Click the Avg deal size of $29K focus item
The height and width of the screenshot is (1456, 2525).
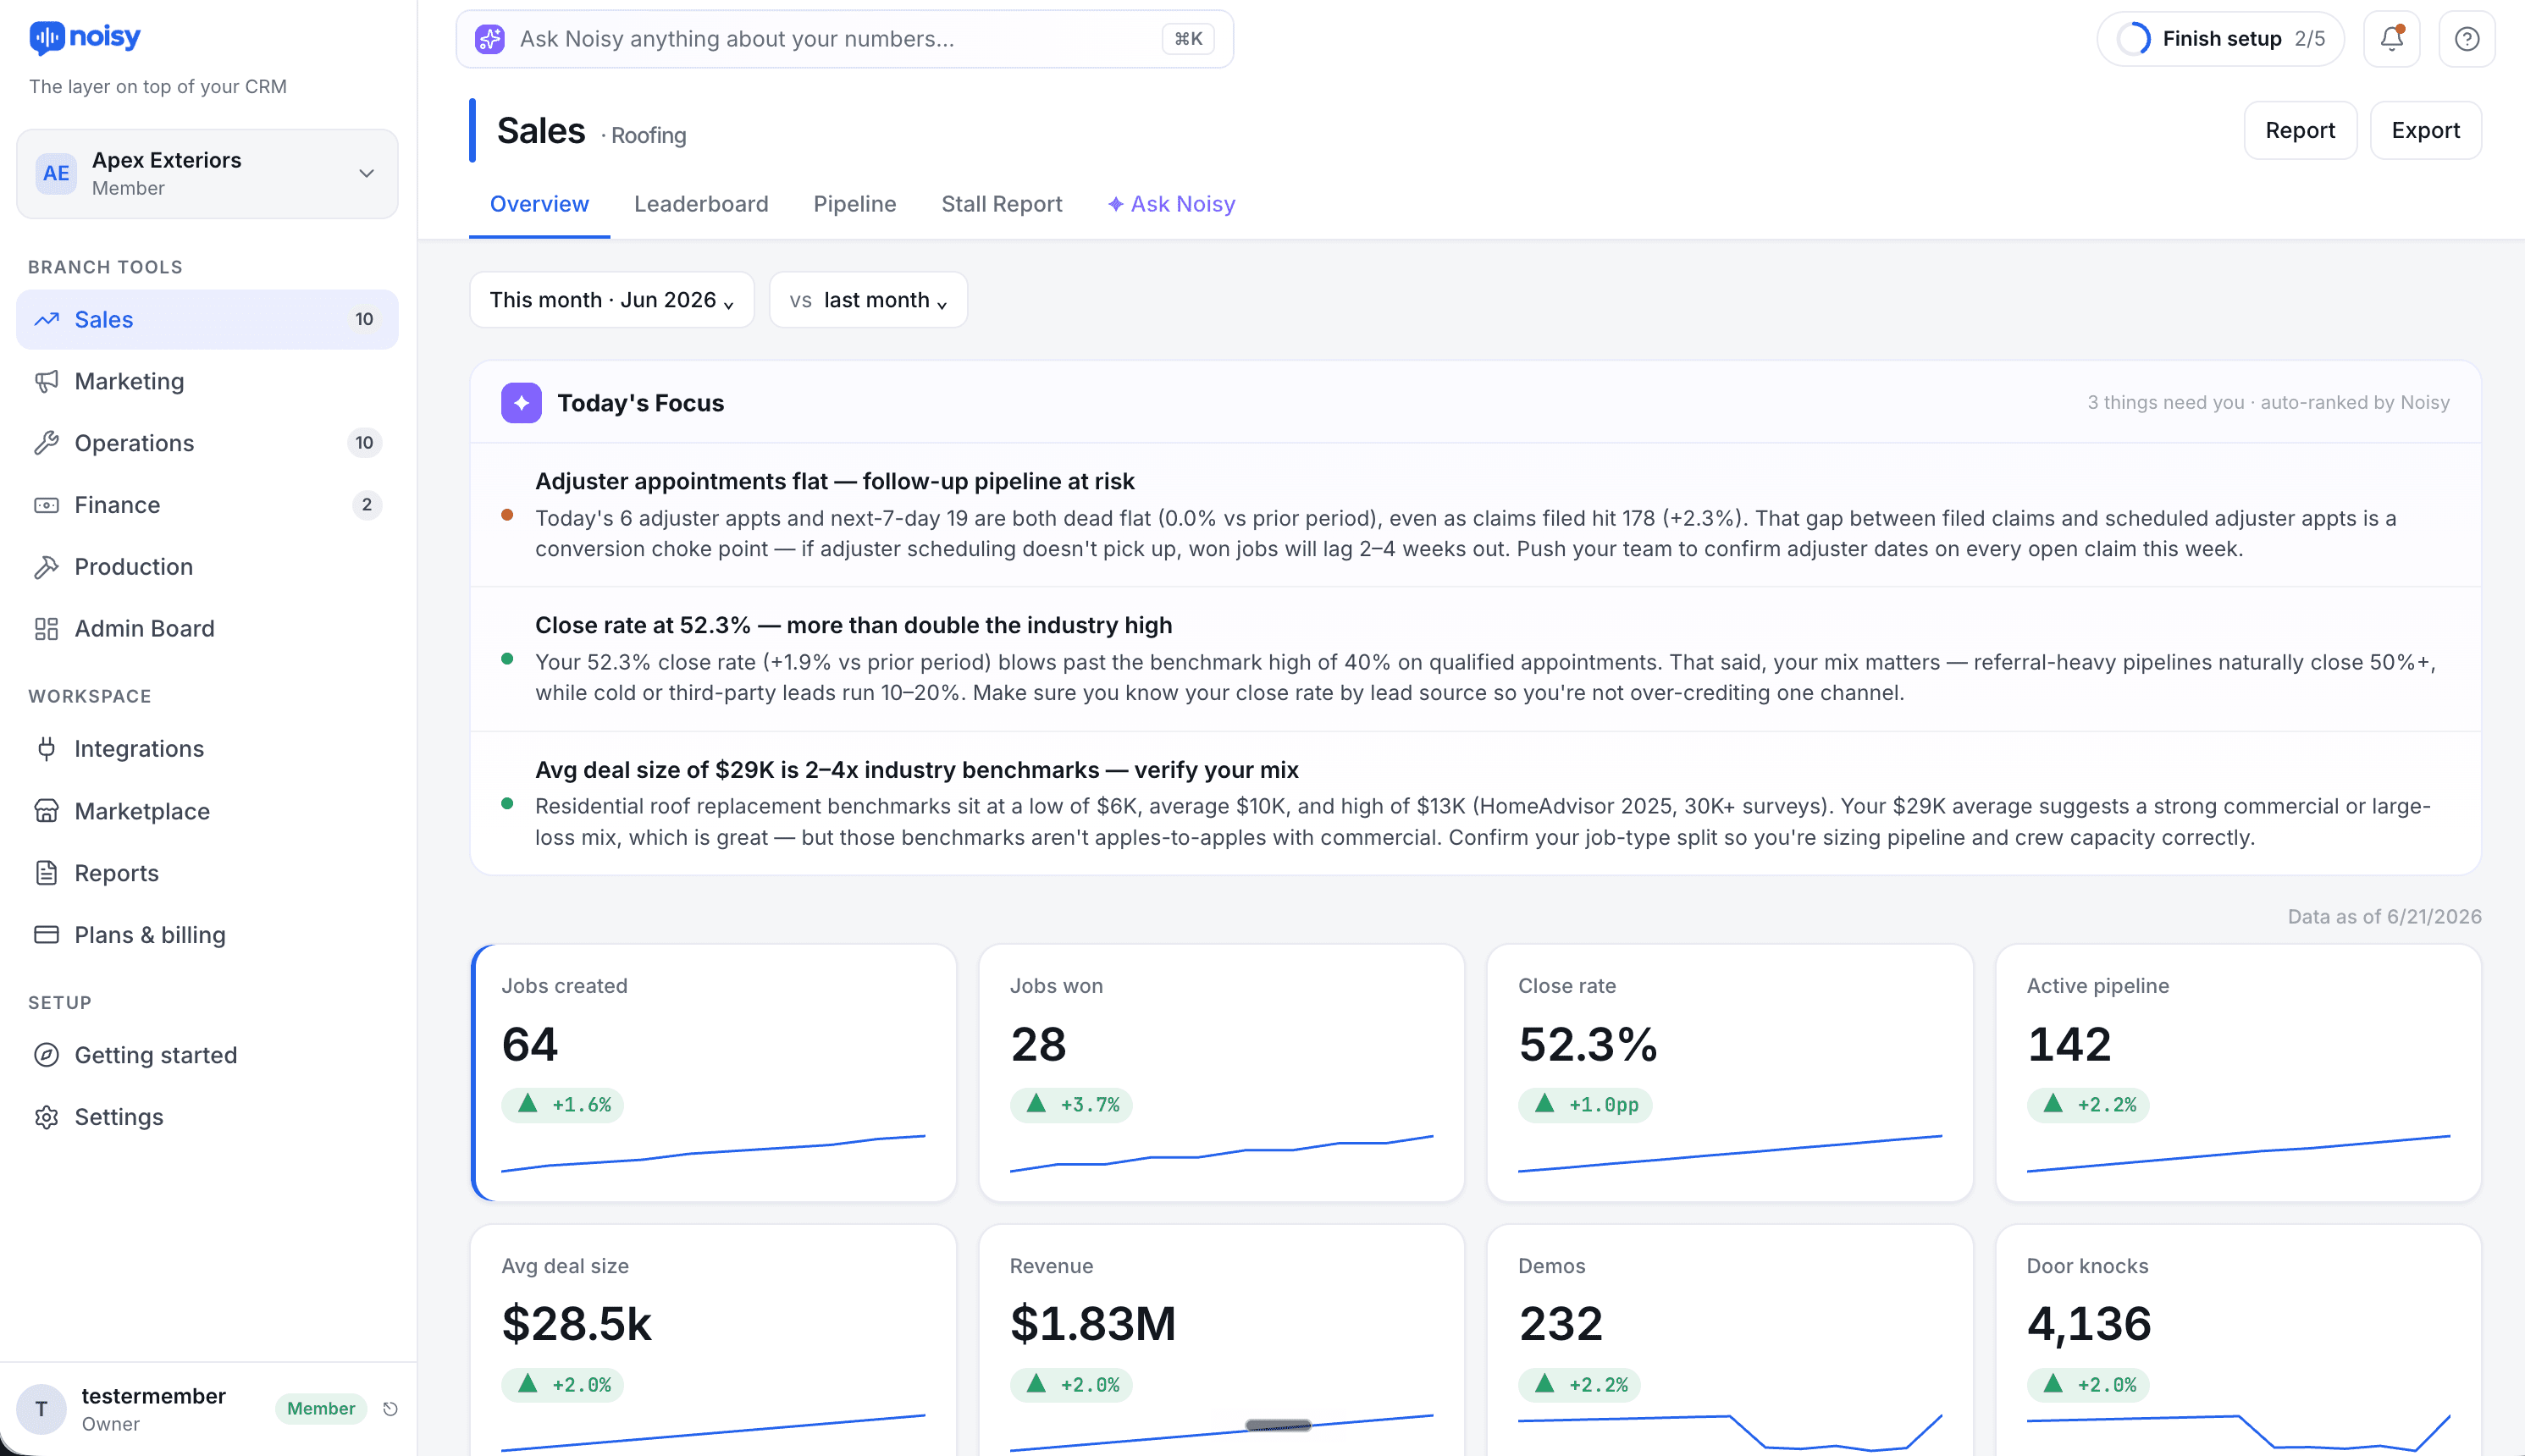(1475, 803)
